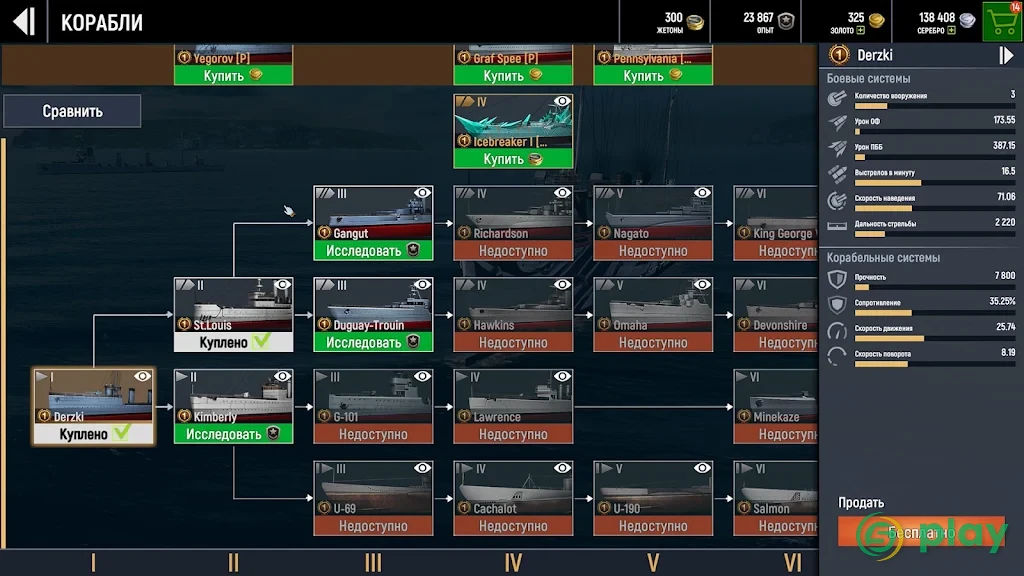Click the aiming speed icon
This screenshot has height=576, width=1024.
point(837,200)
